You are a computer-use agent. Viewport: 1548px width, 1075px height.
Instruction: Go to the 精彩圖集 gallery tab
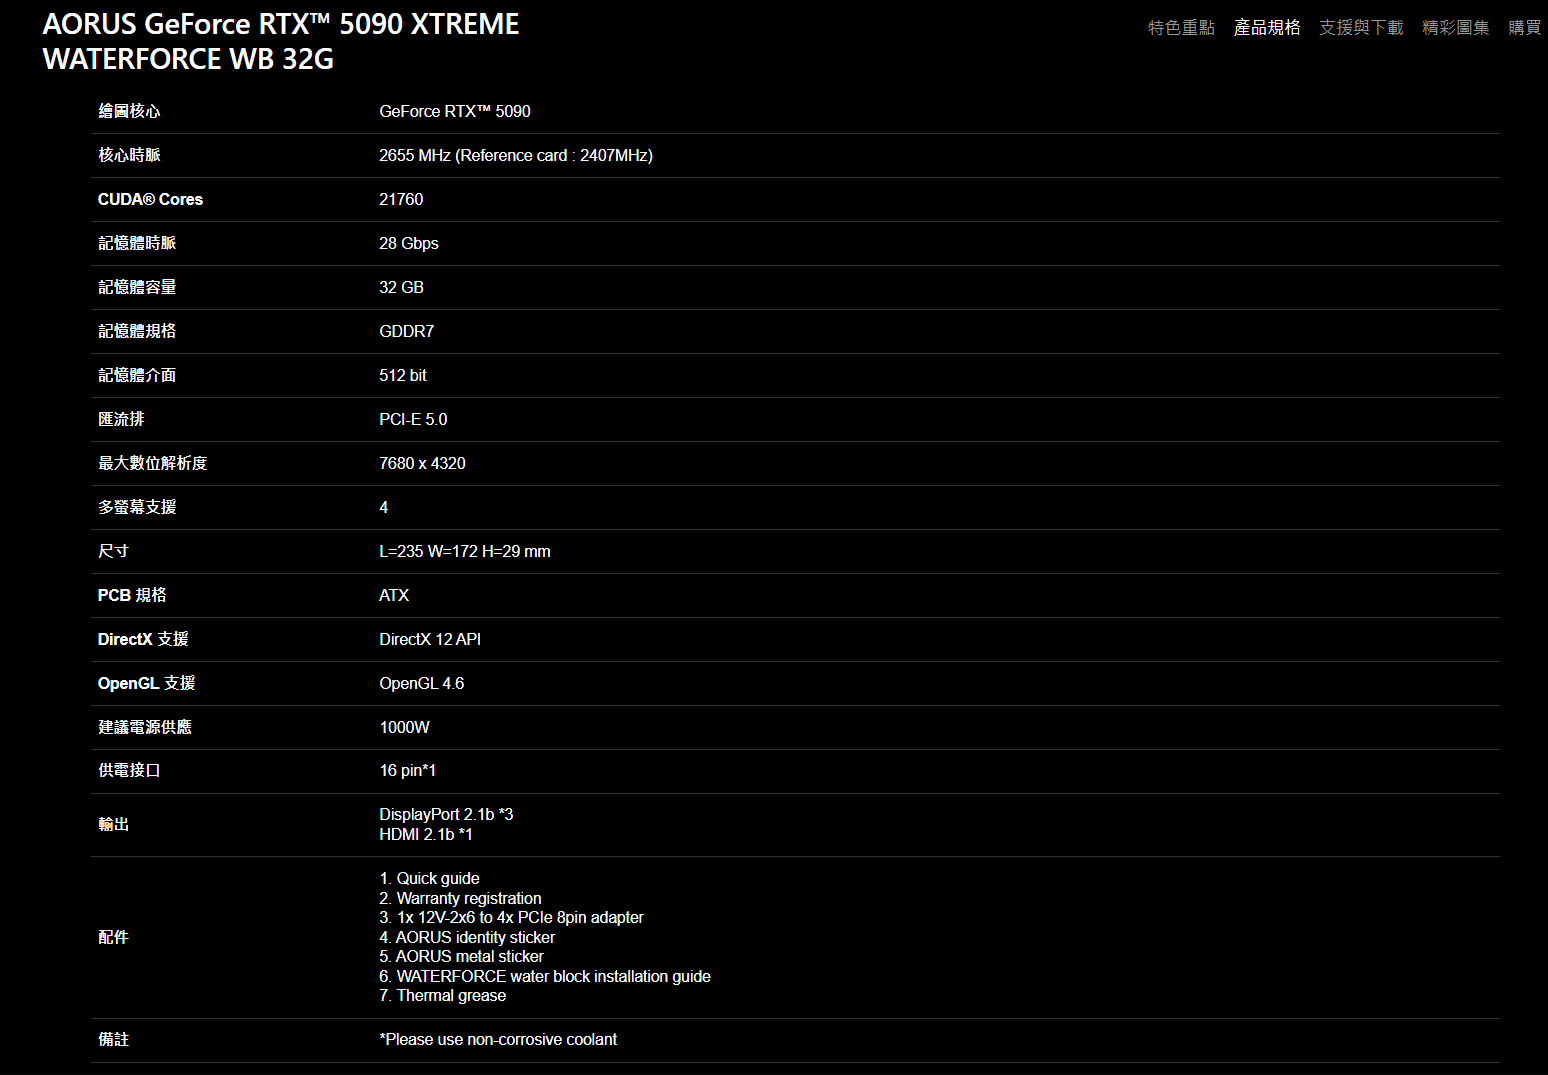[1456, 28]
